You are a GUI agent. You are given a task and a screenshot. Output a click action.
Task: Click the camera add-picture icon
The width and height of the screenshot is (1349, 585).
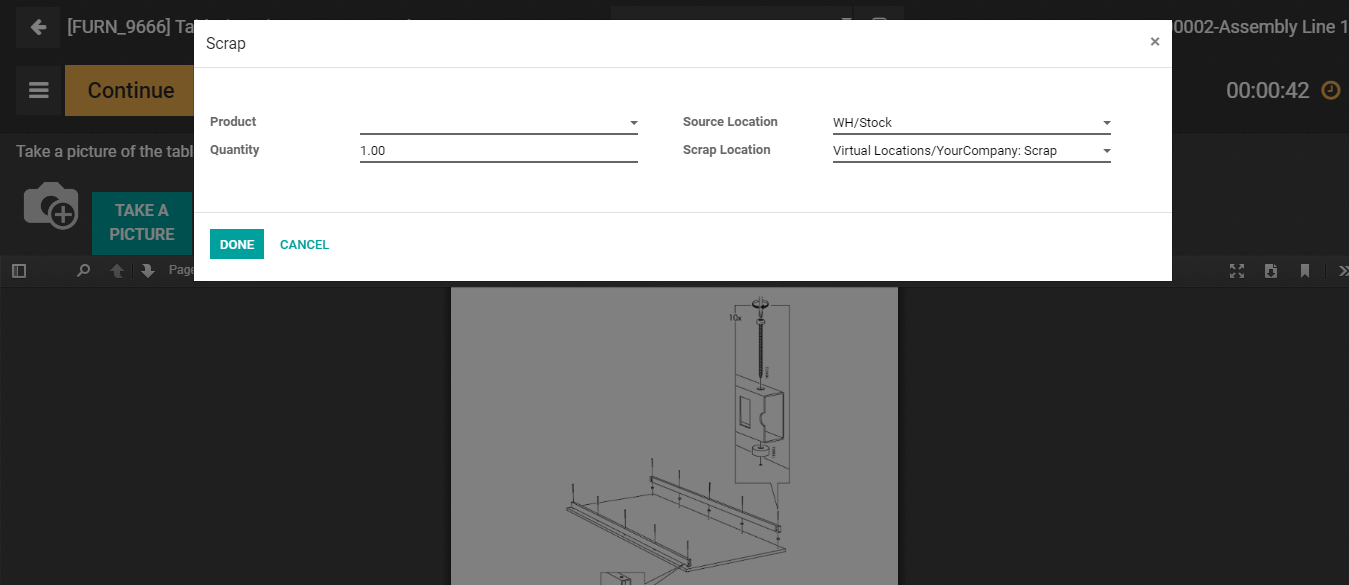click(51, 205)
